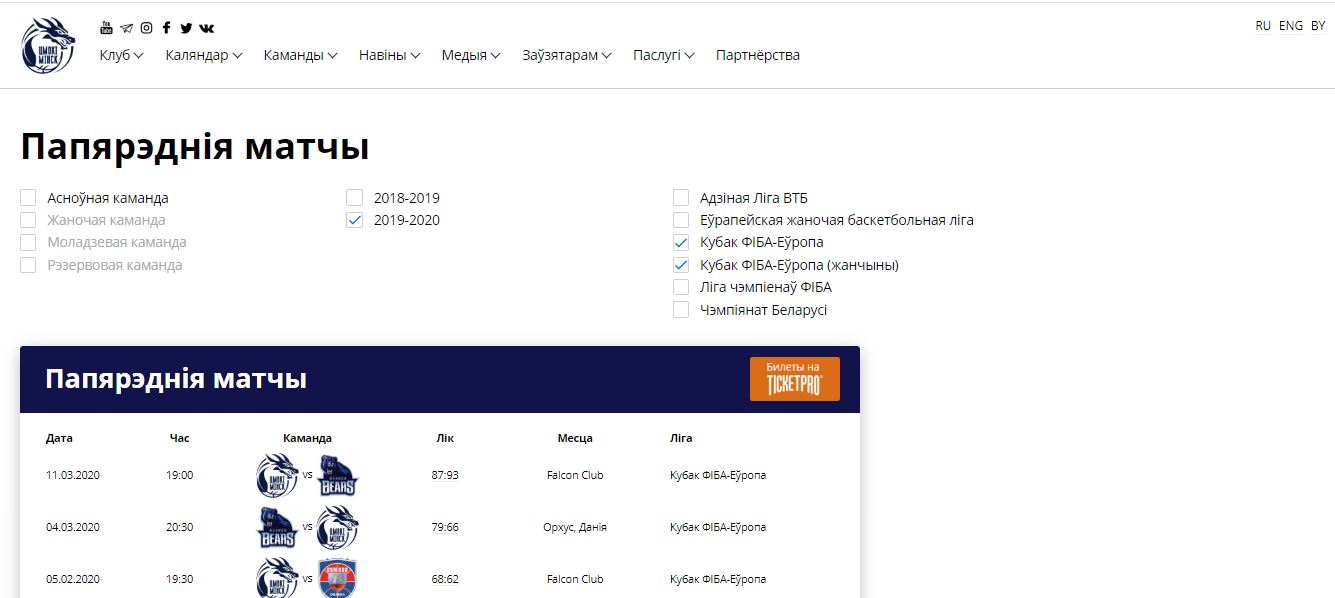Click the Орхус, Данія venue
Viewport: 1335px width, 598px height.
pos(575,527)
